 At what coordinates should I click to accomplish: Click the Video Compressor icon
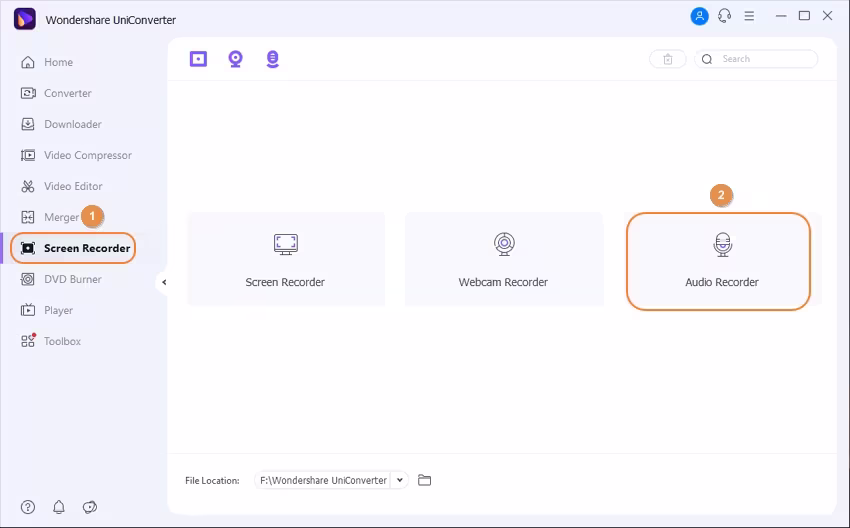[28, 155]
